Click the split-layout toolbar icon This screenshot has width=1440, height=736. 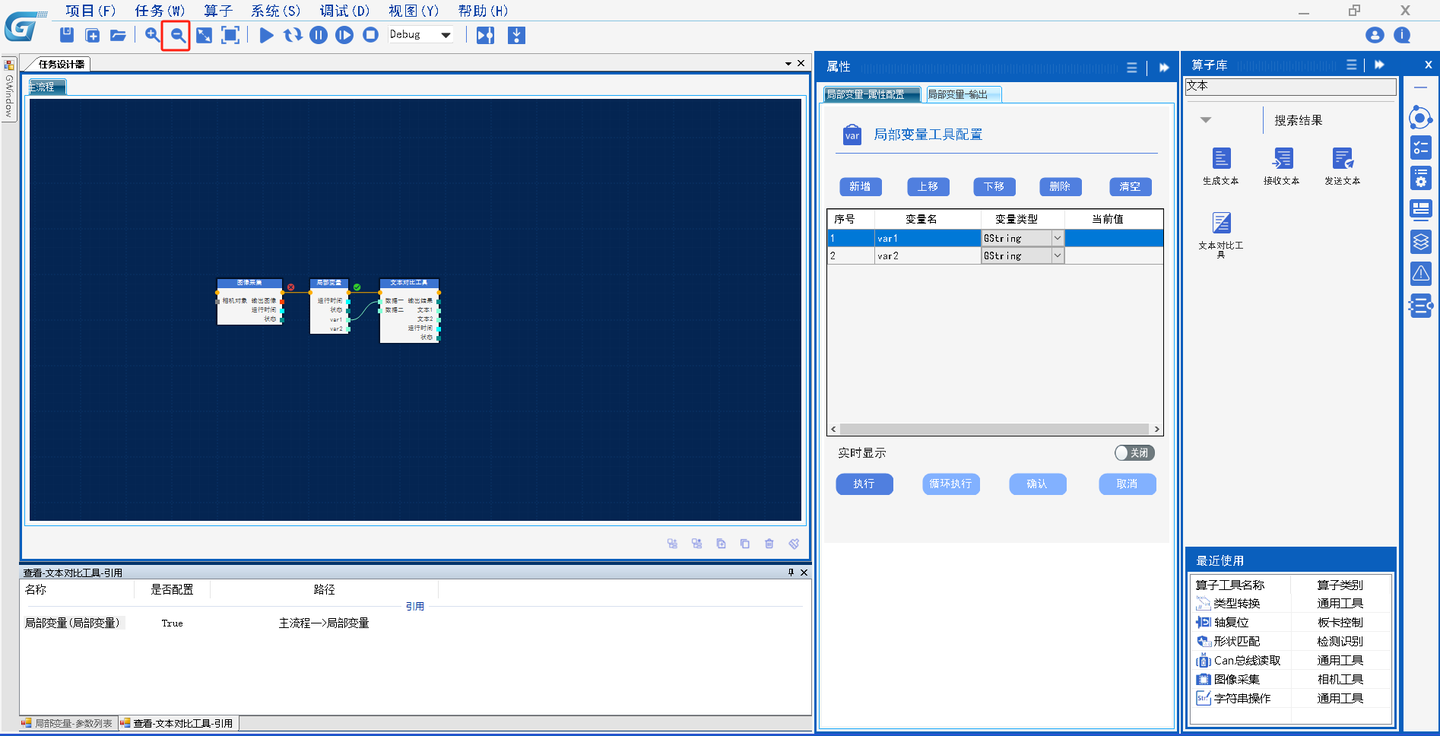coord(485,35)
